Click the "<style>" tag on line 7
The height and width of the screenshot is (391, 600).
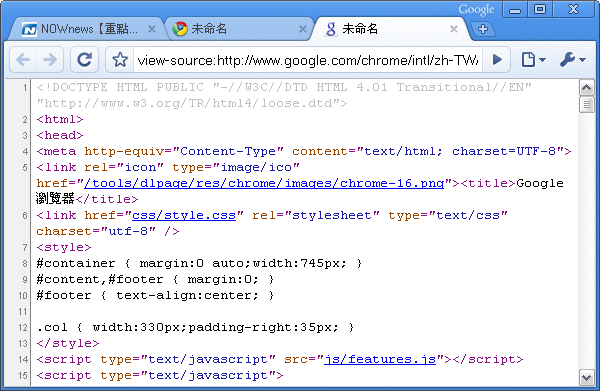coord(64,247)
